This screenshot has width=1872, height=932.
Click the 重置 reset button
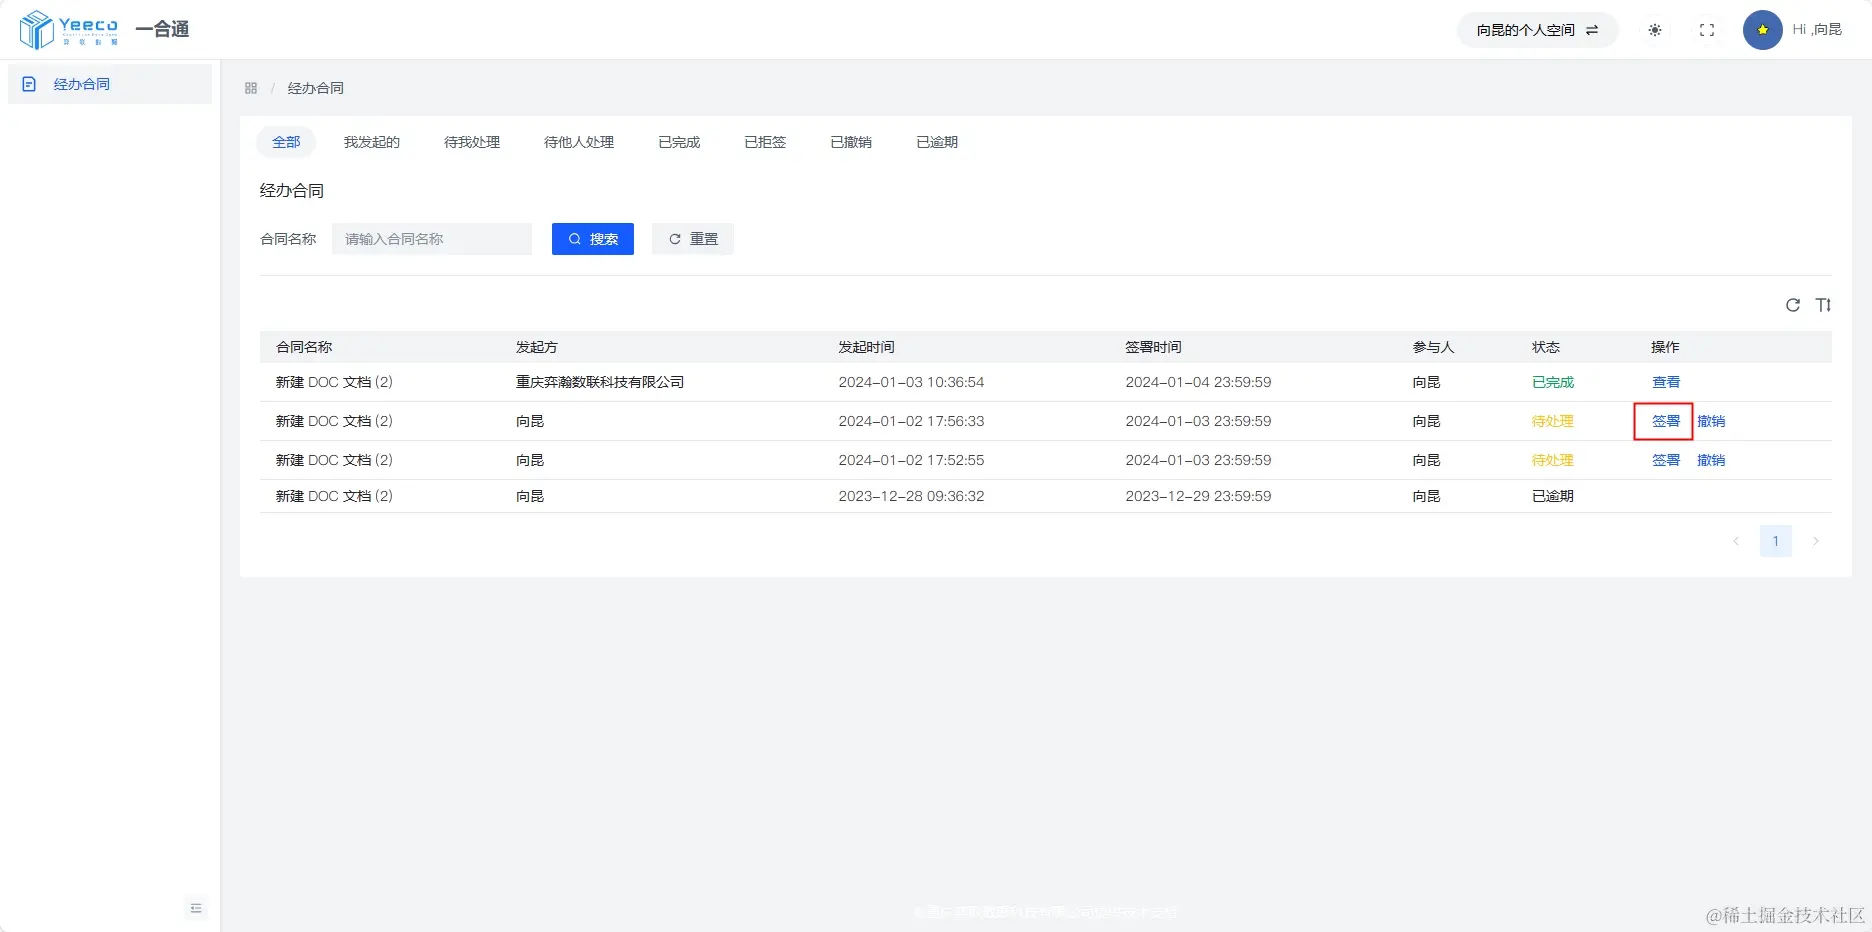[693, 239]
